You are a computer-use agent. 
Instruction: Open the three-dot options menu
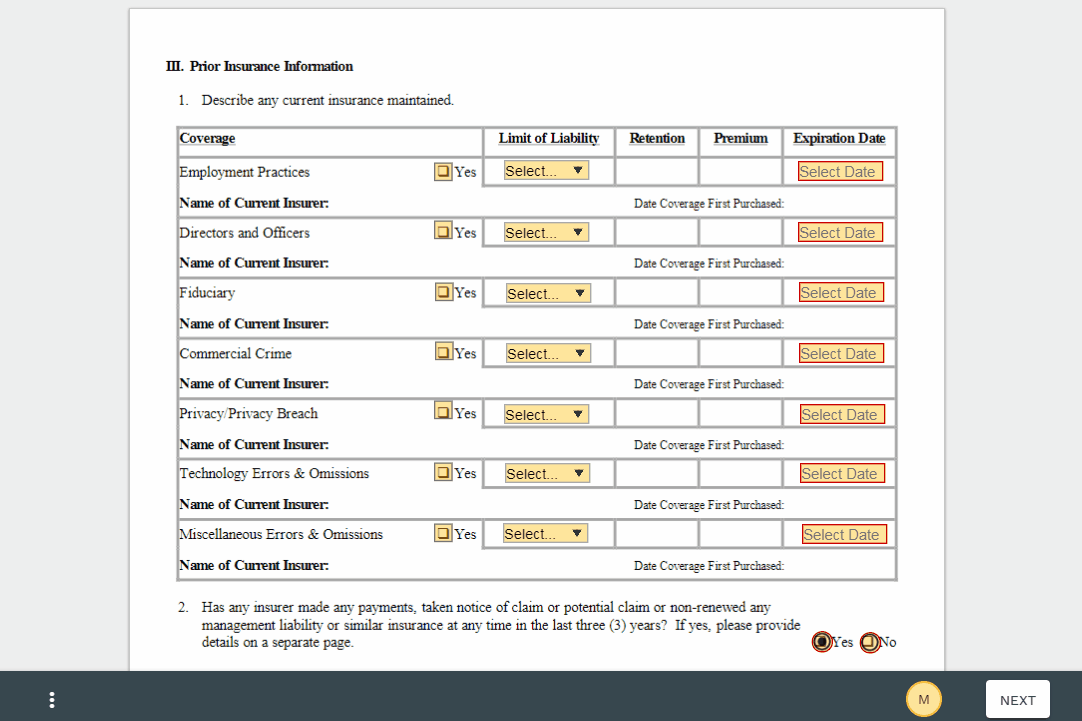[52, 700]
